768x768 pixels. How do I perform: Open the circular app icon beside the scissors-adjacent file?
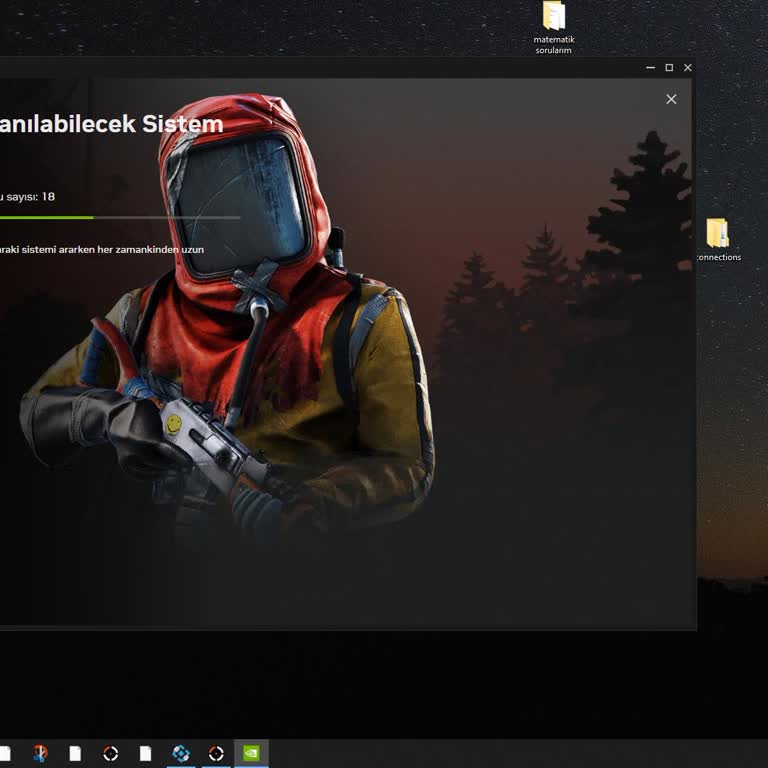[111, 753]
